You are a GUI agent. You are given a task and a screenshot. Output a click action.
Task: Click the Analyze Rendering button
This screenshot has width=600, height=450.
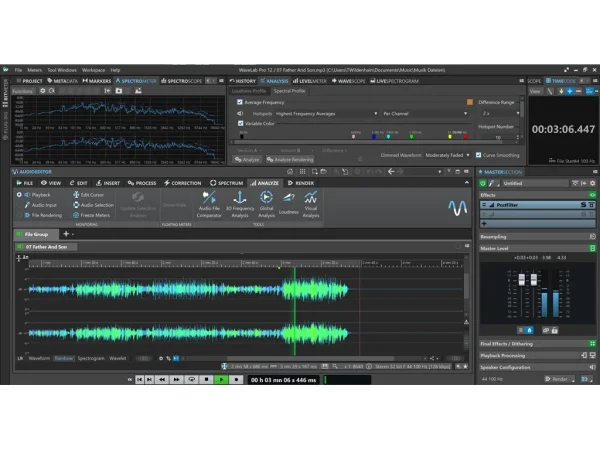coord(290,160)
